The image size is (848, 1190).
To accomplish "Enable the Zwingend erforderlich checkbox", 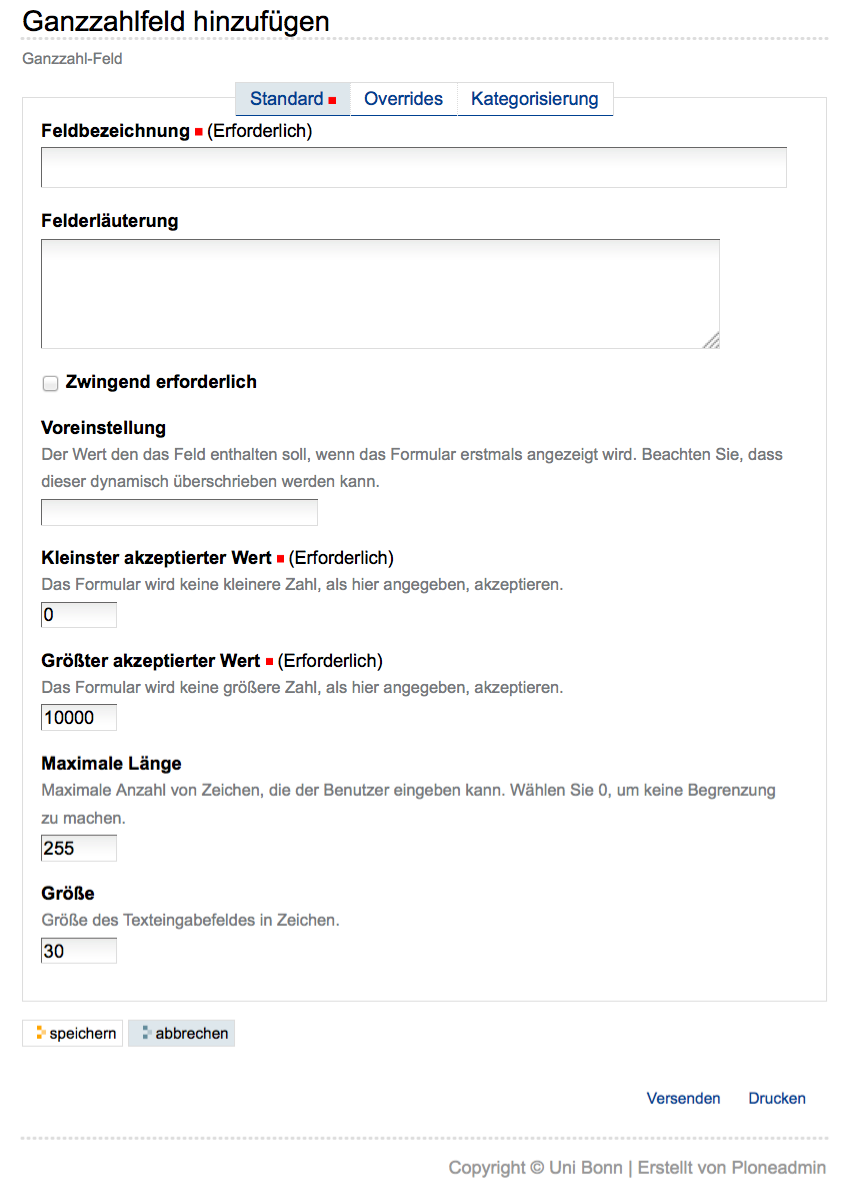I will click(x=51, y=383).
